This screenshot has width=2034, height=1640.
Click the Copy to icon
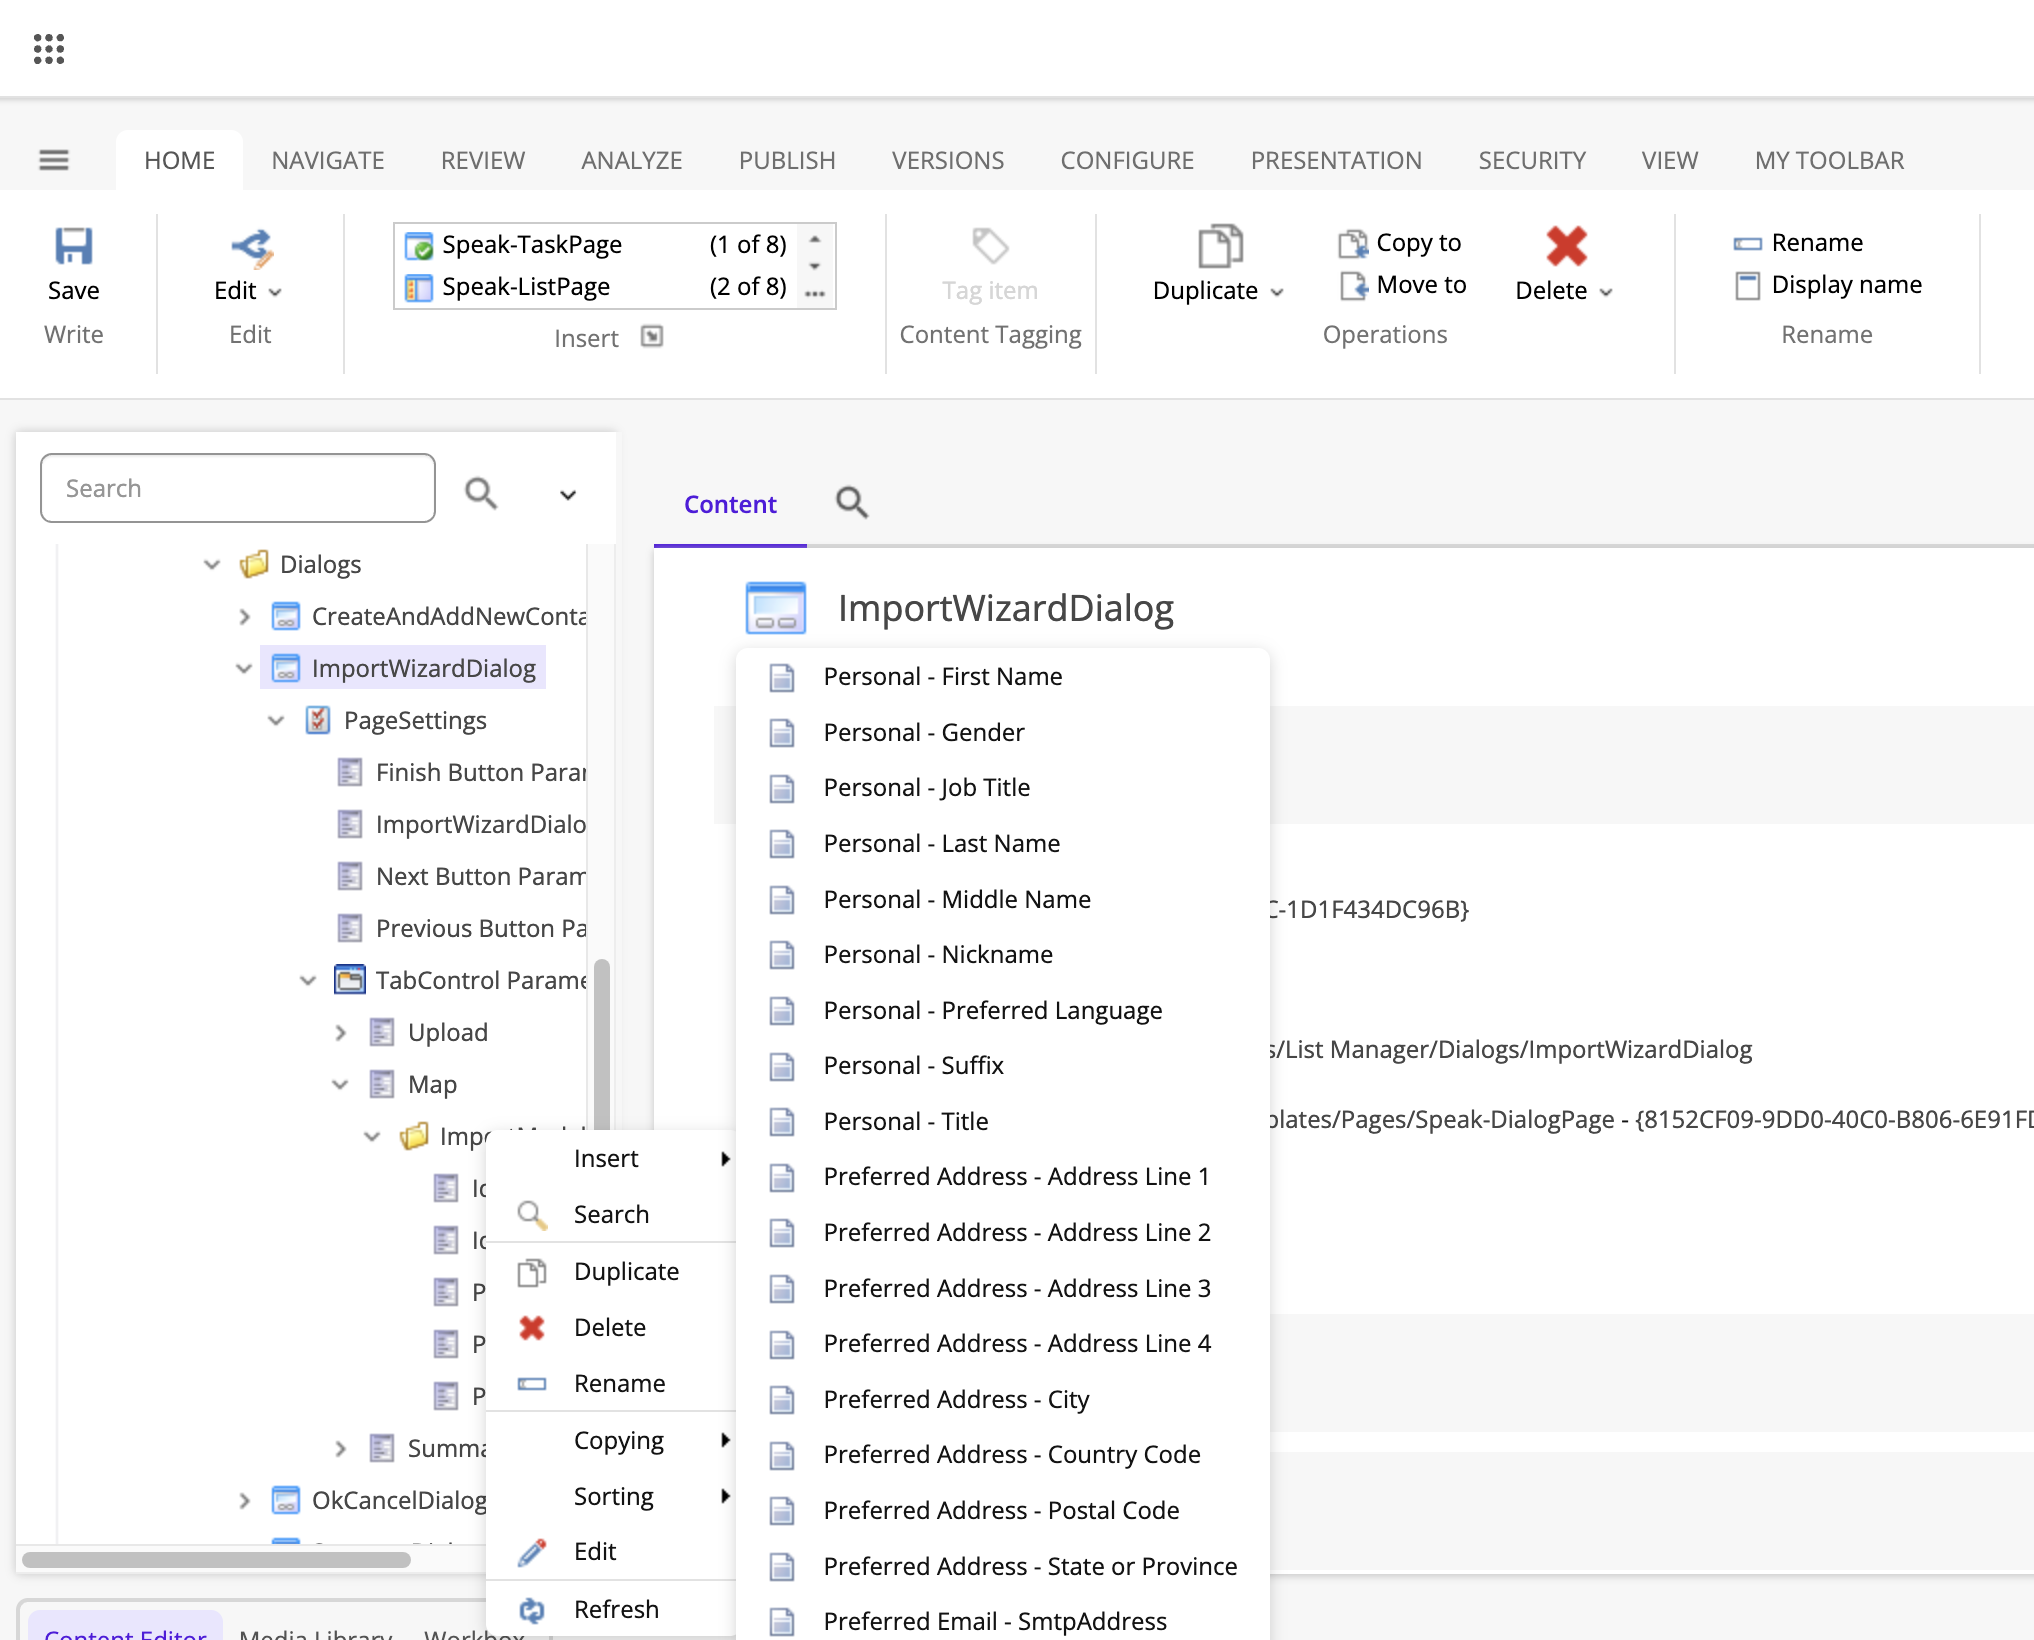1352,243
